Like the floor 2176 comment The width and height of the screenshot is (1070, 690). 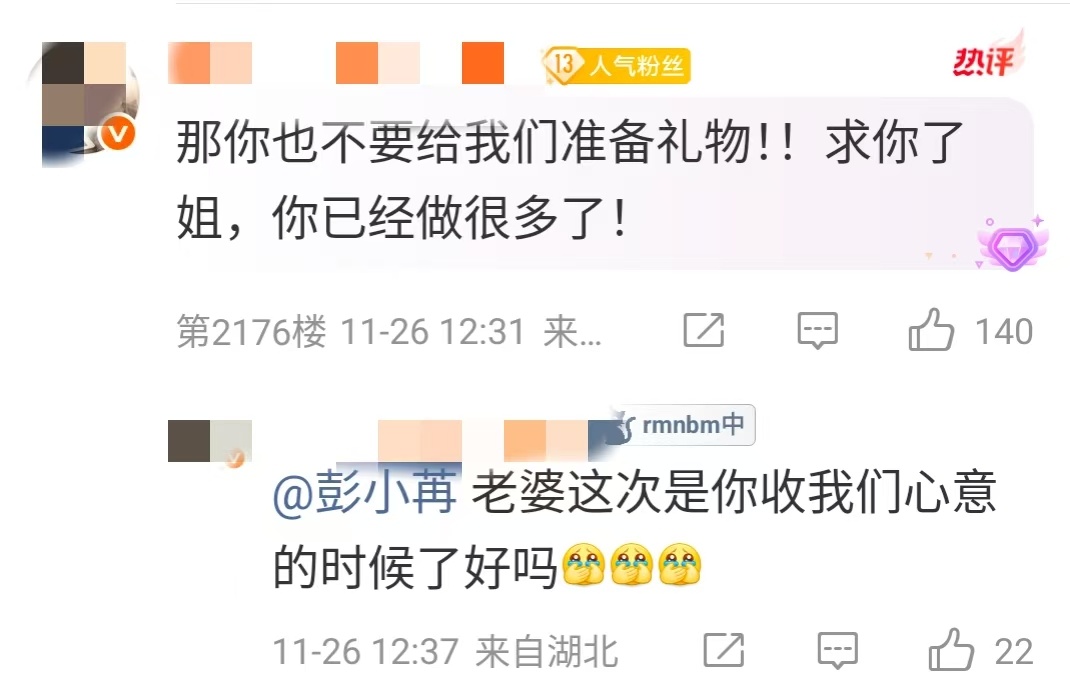tap(931, 331)
